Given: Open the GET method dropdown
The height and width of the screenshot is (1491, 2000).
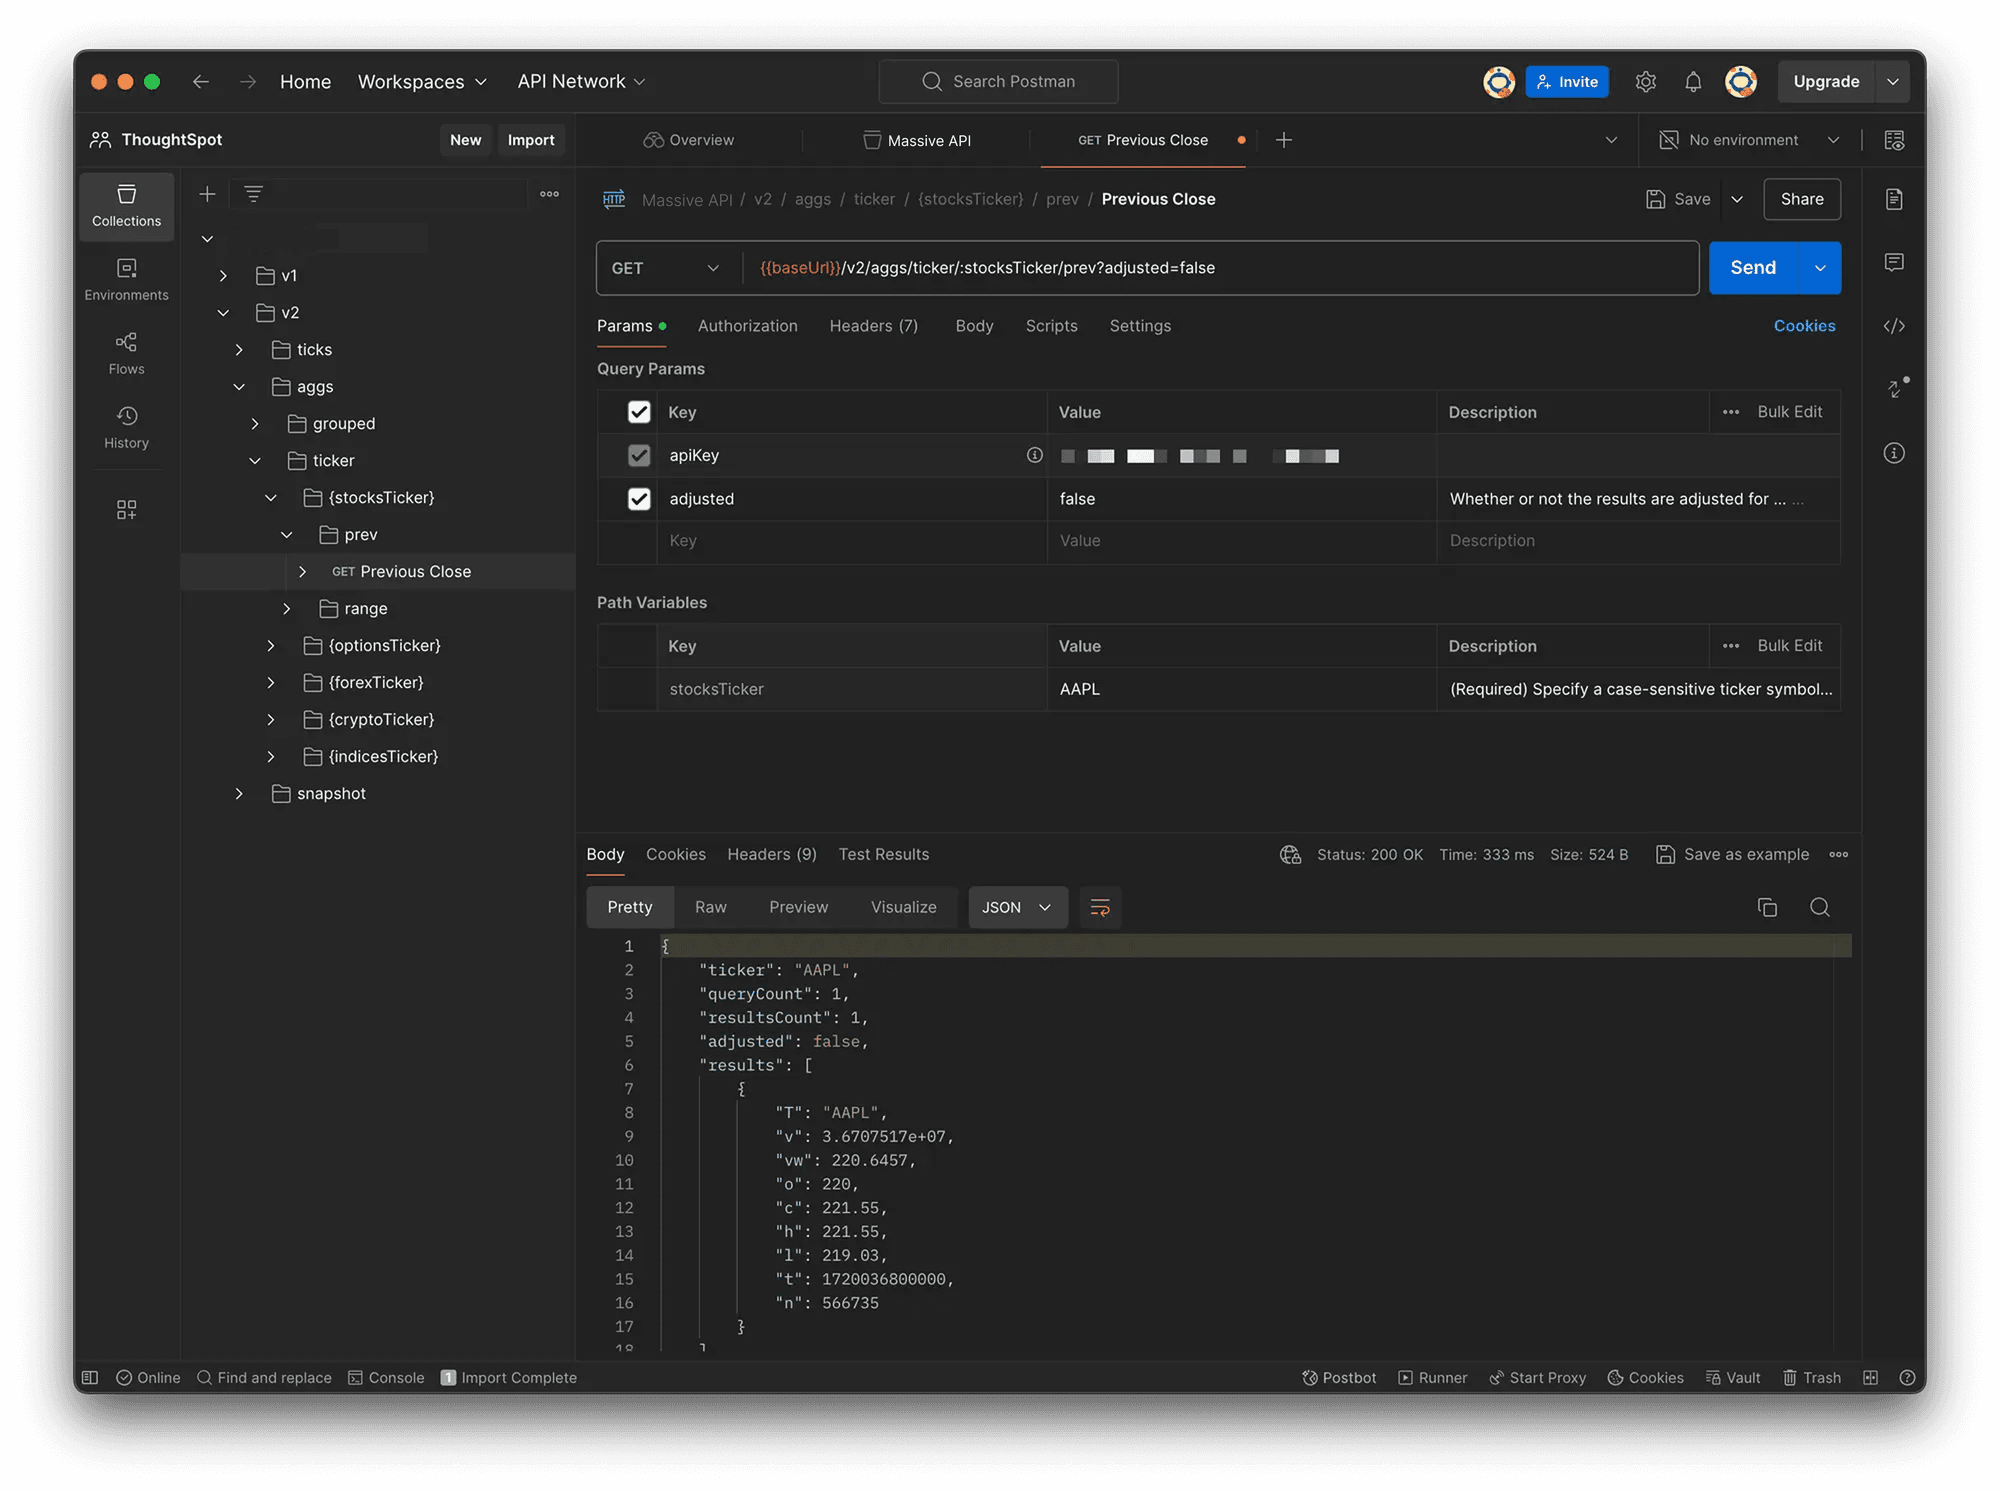Looking at the screenshot, I should coord(666,268).
